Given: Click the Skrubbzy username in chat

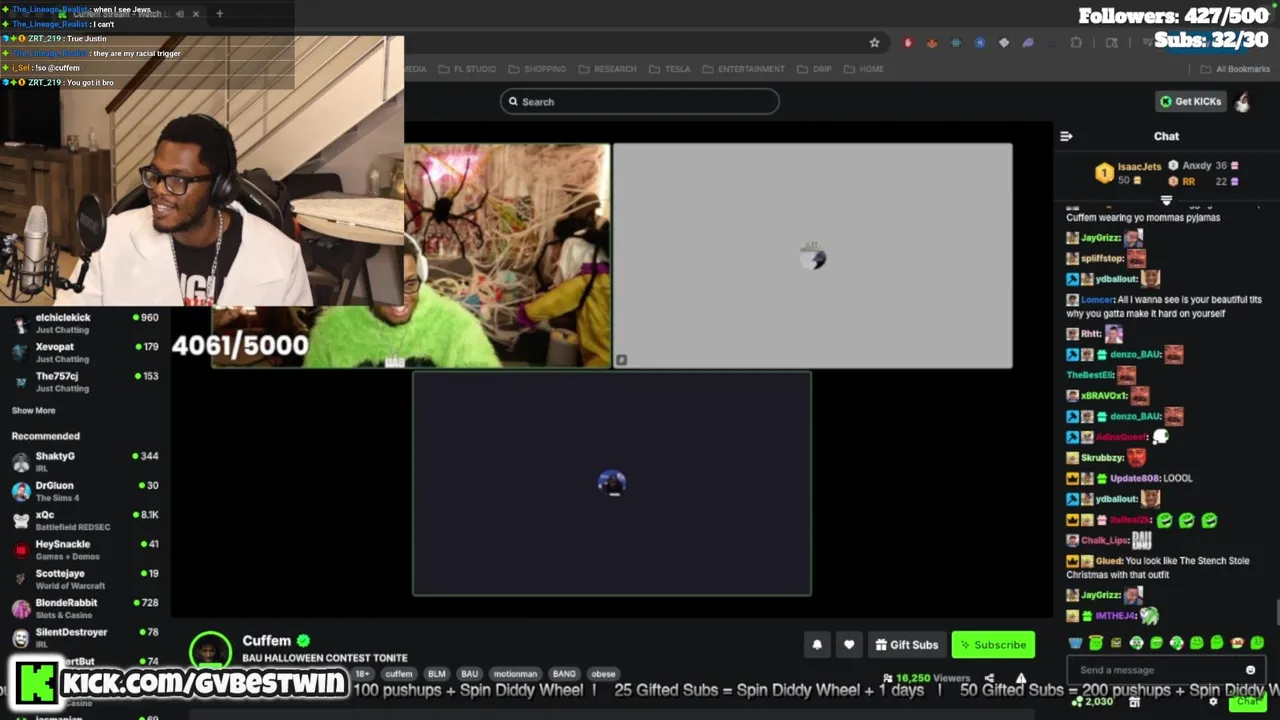Looking at the screenshot, I should (x=1102, y=458).
